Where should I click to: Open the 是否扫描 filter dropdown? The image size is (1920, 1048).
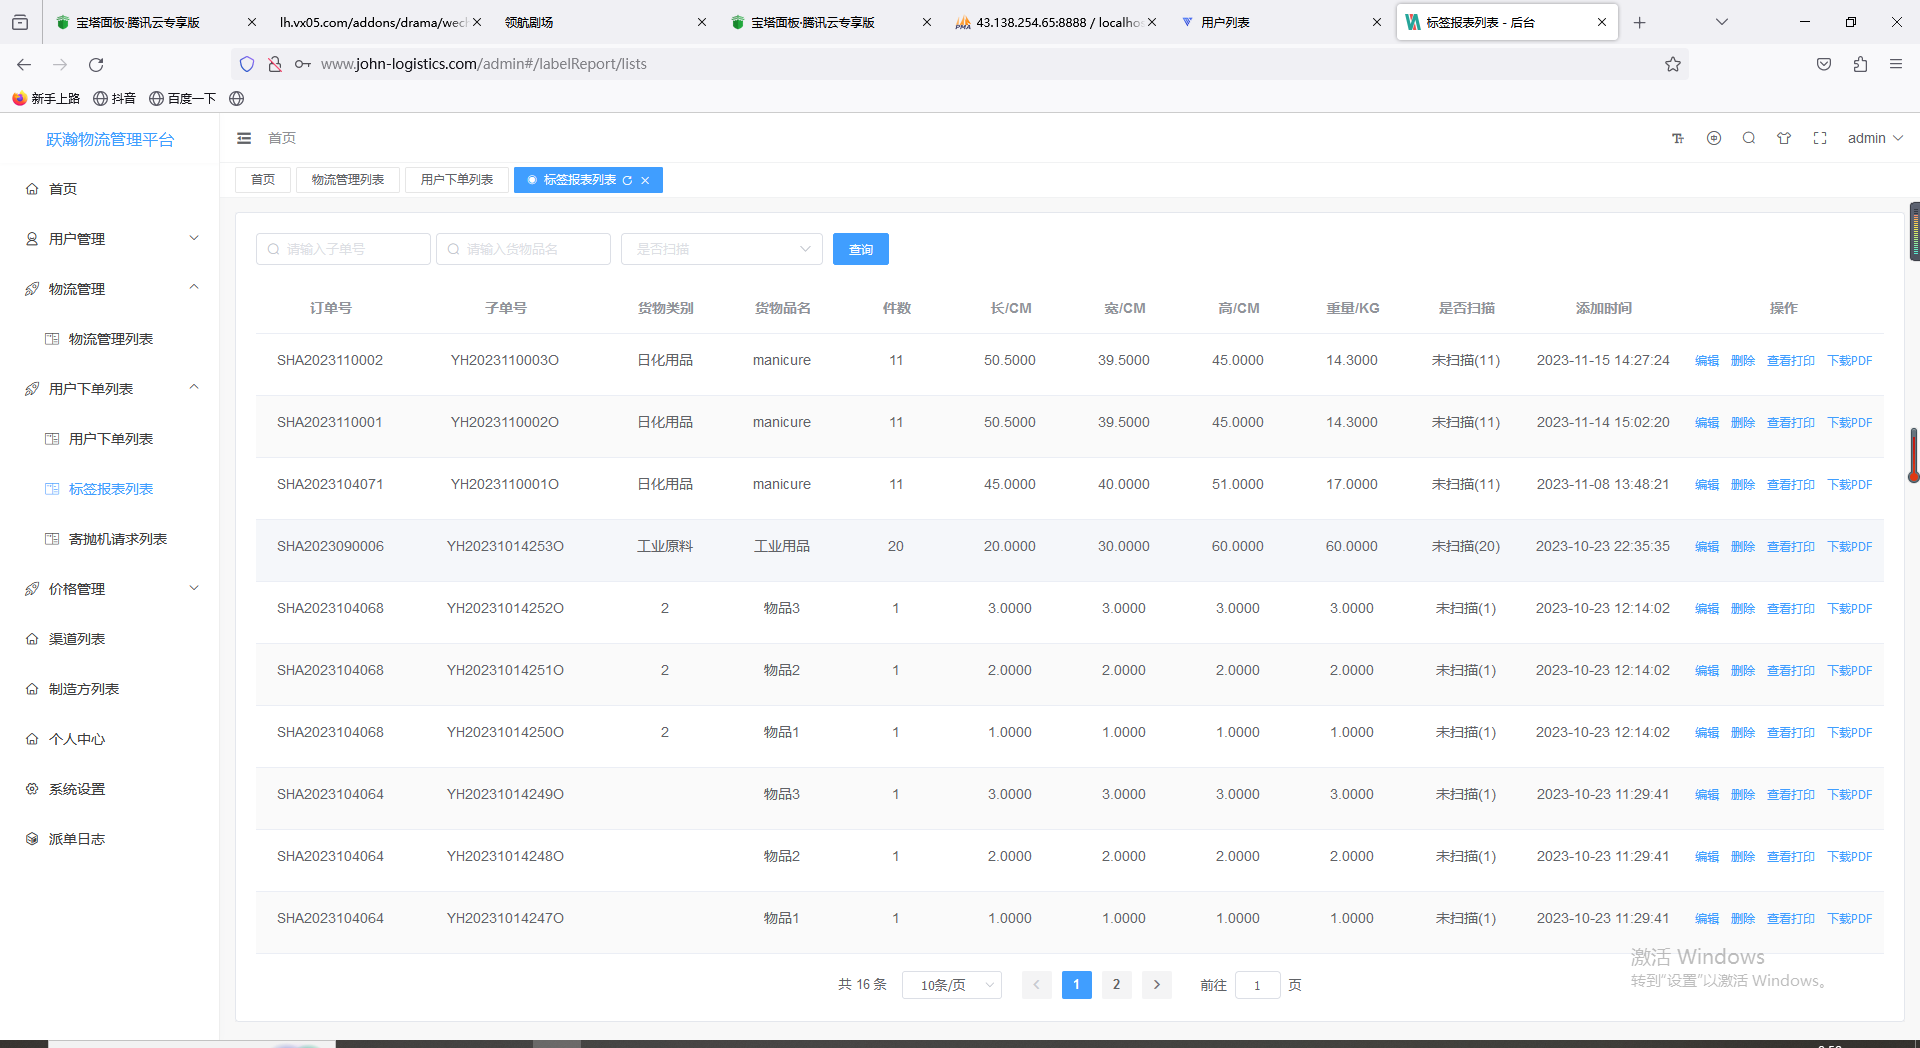click(x=722, y=249)
